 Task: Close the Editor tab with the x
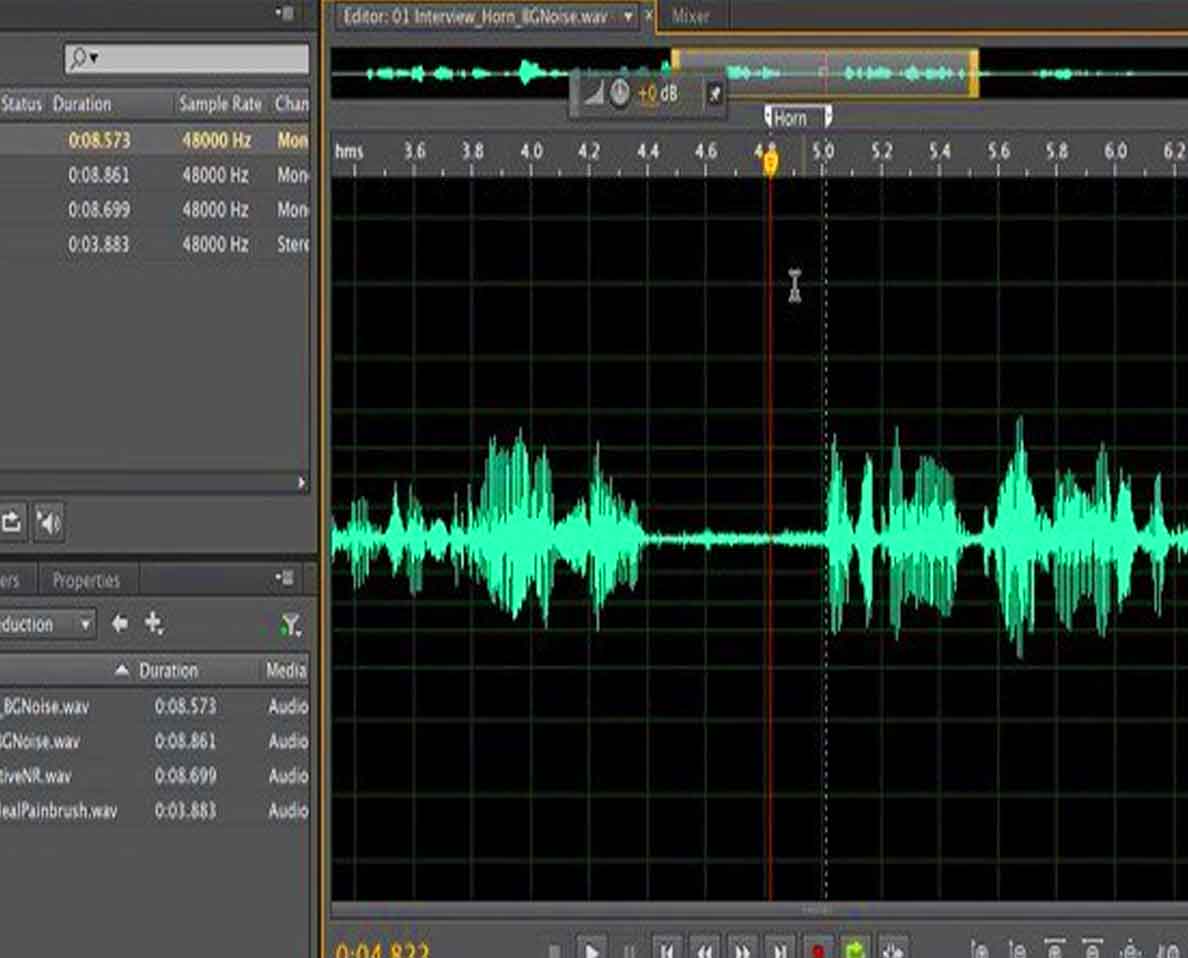[x=649, y=15]
